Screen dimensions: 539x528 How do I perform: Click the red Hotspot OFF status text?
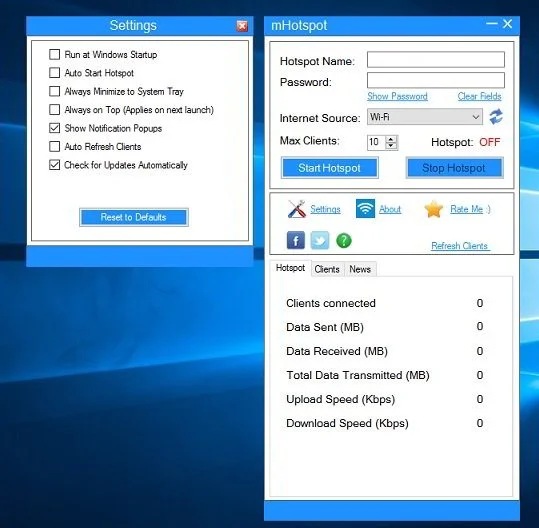(x=490, y=142)
